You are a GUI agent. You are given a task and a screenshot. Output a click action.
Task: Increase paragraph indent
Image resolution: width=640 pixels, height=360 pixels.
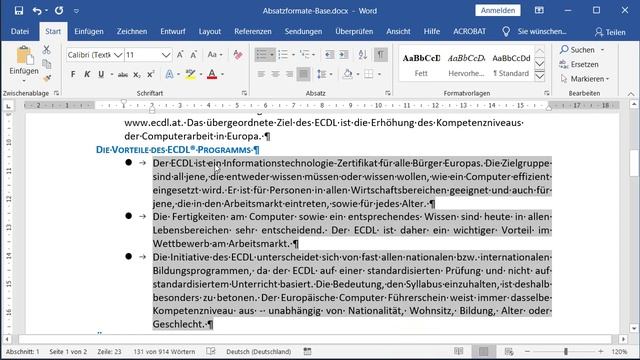344,54
